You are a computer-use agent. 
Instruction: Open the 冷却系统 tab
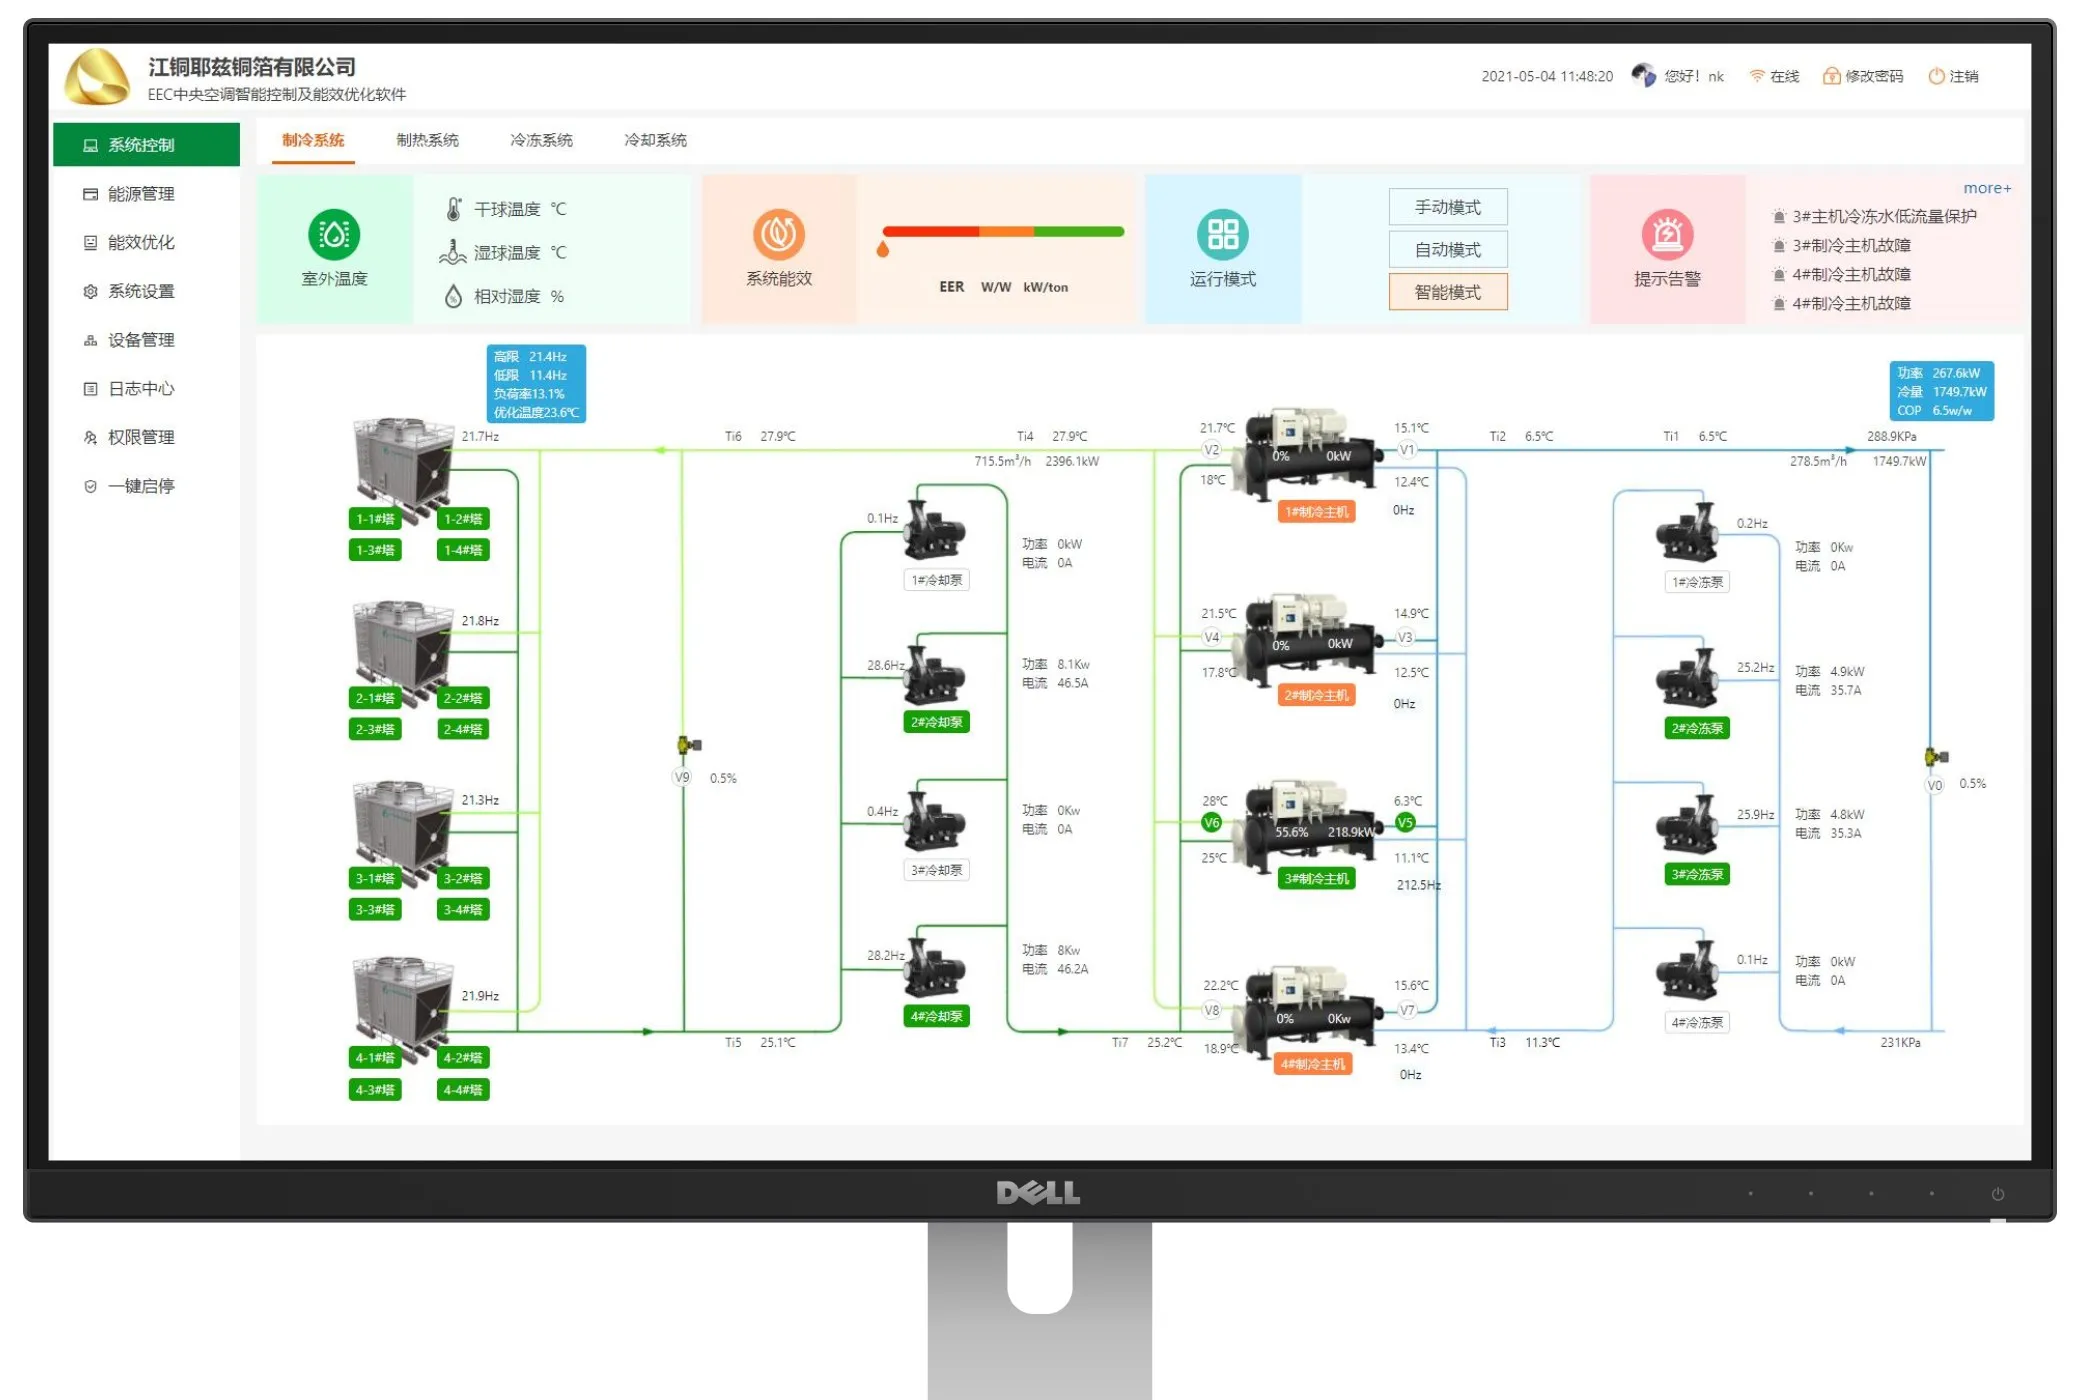click(x=656, y=141)
